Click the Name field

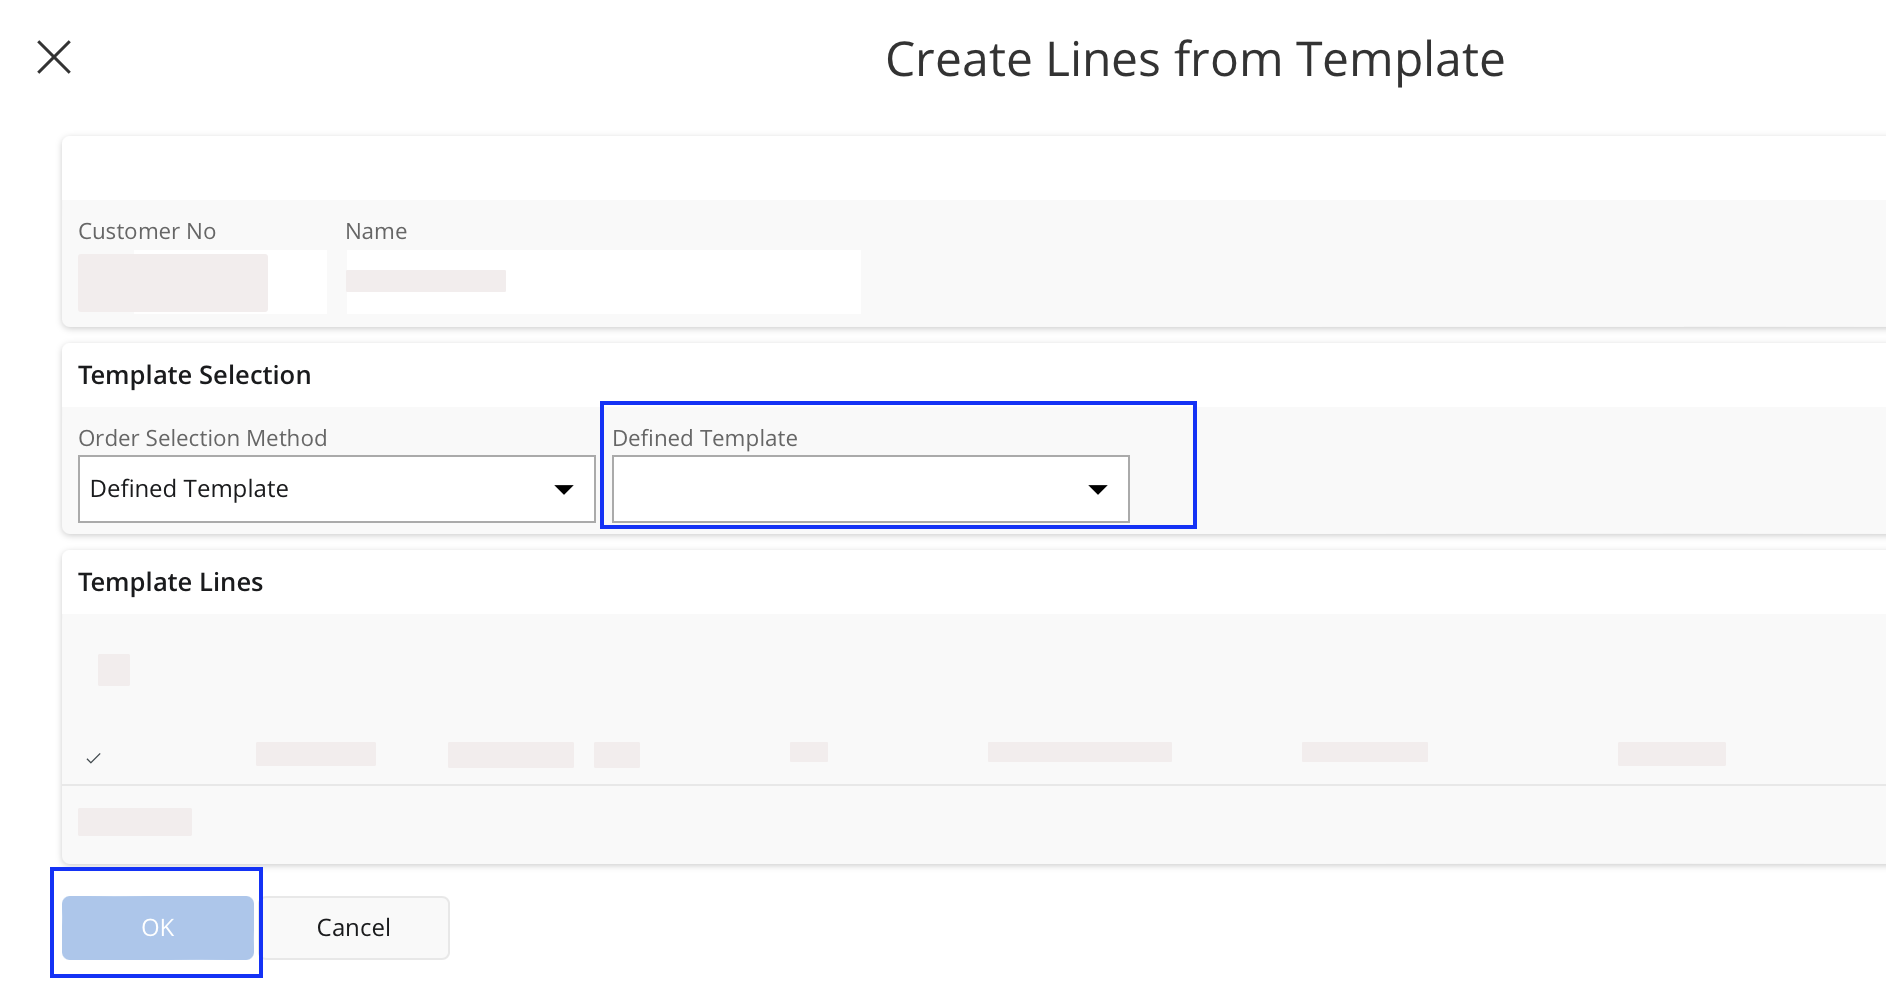602,282
